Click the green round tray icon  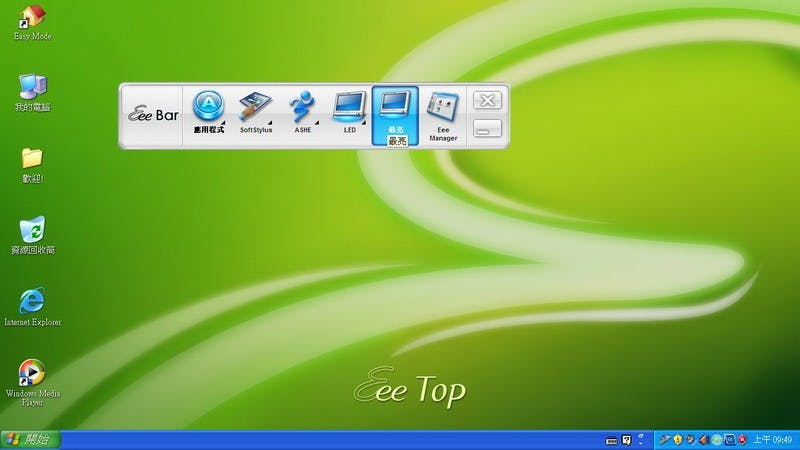(716, 440)
